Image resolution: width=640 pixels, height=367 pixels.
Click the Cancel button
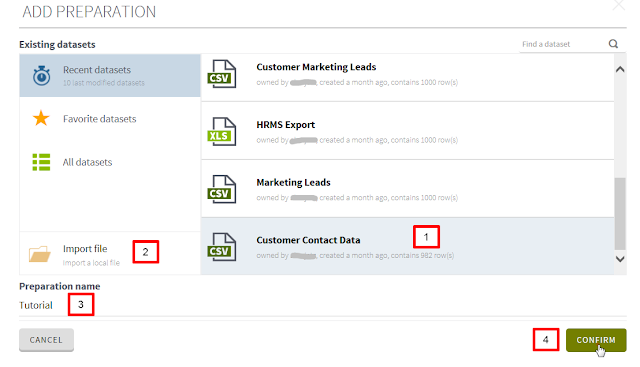click(x=46, y=340)
